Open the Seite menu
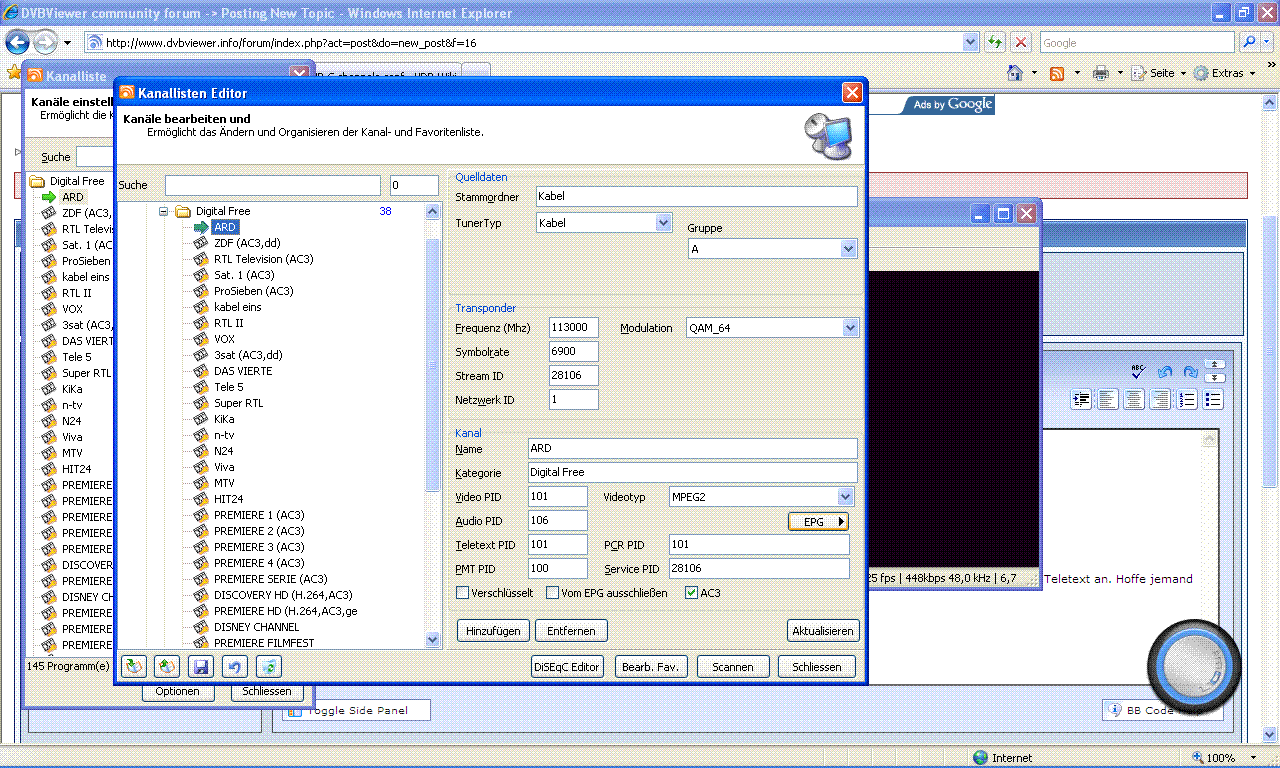 pos(1162,73)
